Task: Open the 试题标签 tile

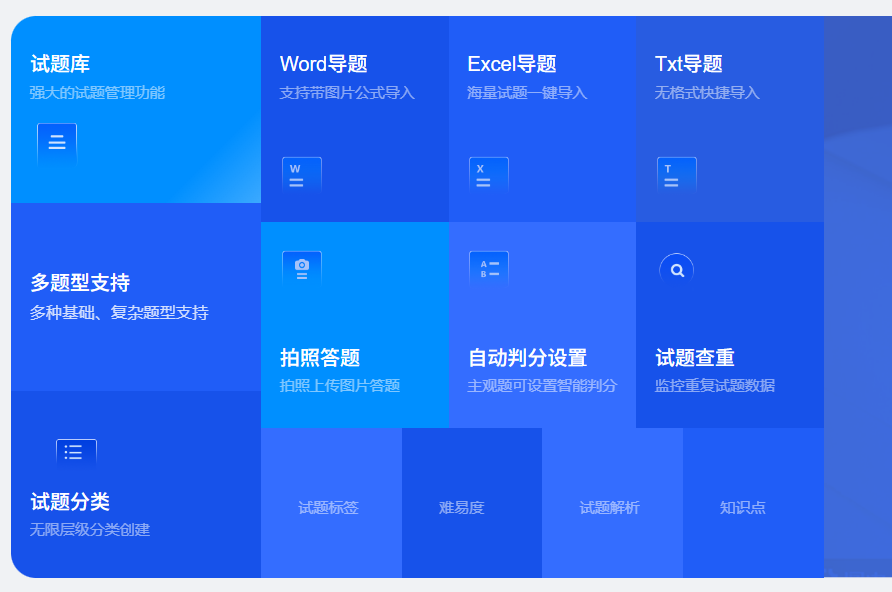Action: [329, 507]
